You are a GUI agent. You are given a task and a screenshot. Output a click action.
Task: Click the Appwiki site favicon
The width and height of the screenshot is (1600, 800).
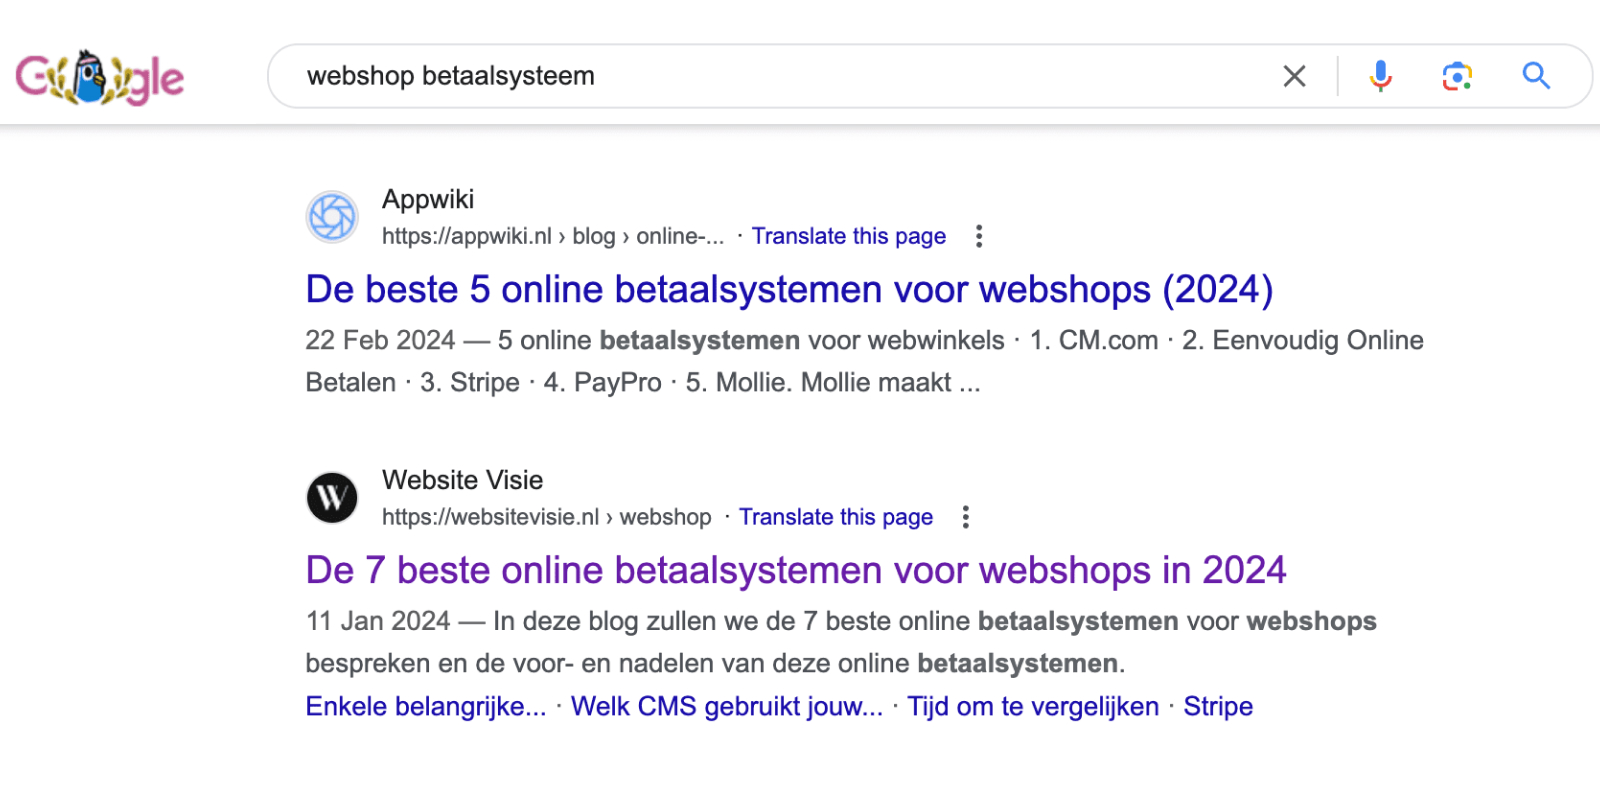pyautogui.click(x=332, y=217)
